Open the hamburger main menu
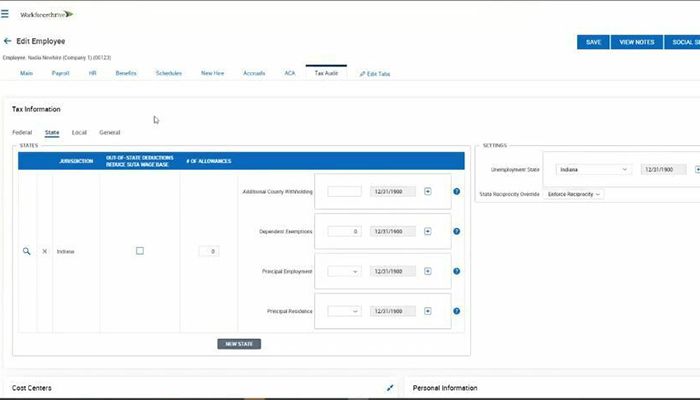Image resolution: width=700 pixels, height=400 pixels. (5, 14)
